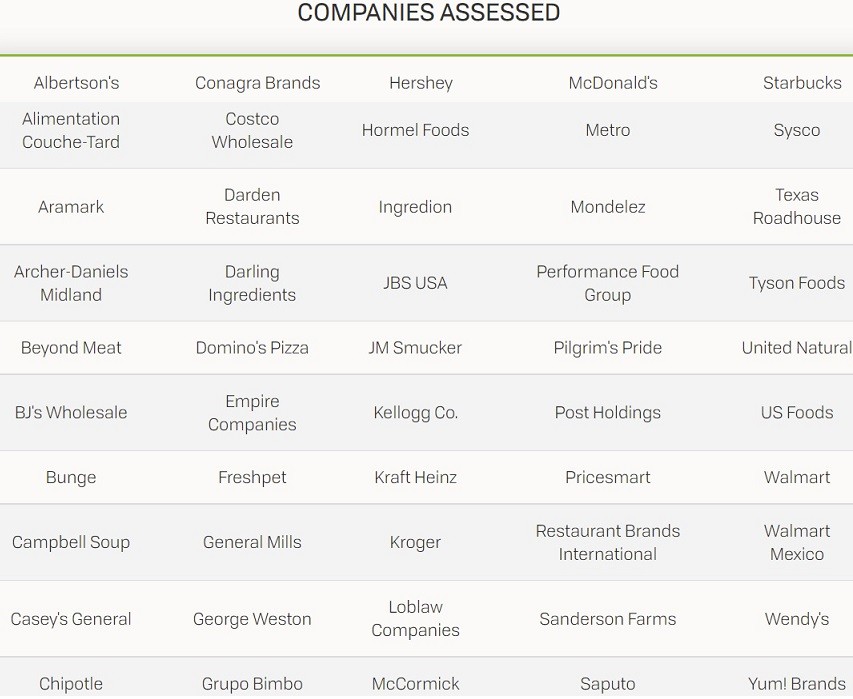This screenshot has width=853, height=699.
Task: Select the Hormel Foods cell
Action: point(415,130)
